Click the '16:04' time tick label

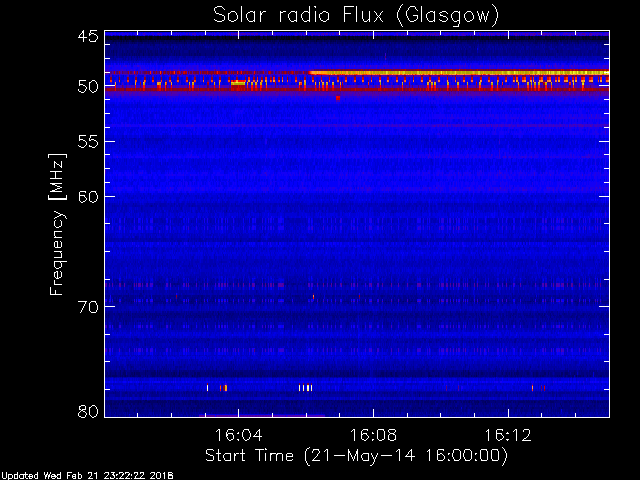tap(238, 435)
